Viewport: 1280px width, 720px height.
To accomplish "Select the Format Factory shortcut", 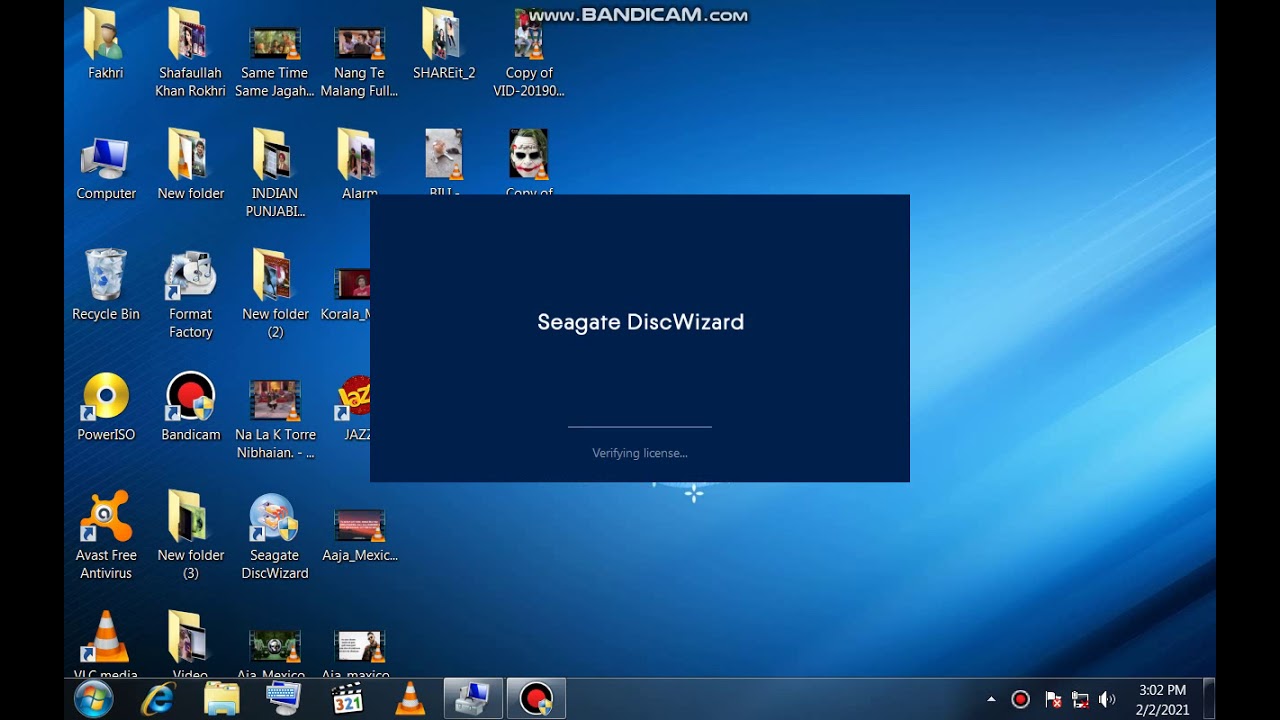I will pos(190,295).
